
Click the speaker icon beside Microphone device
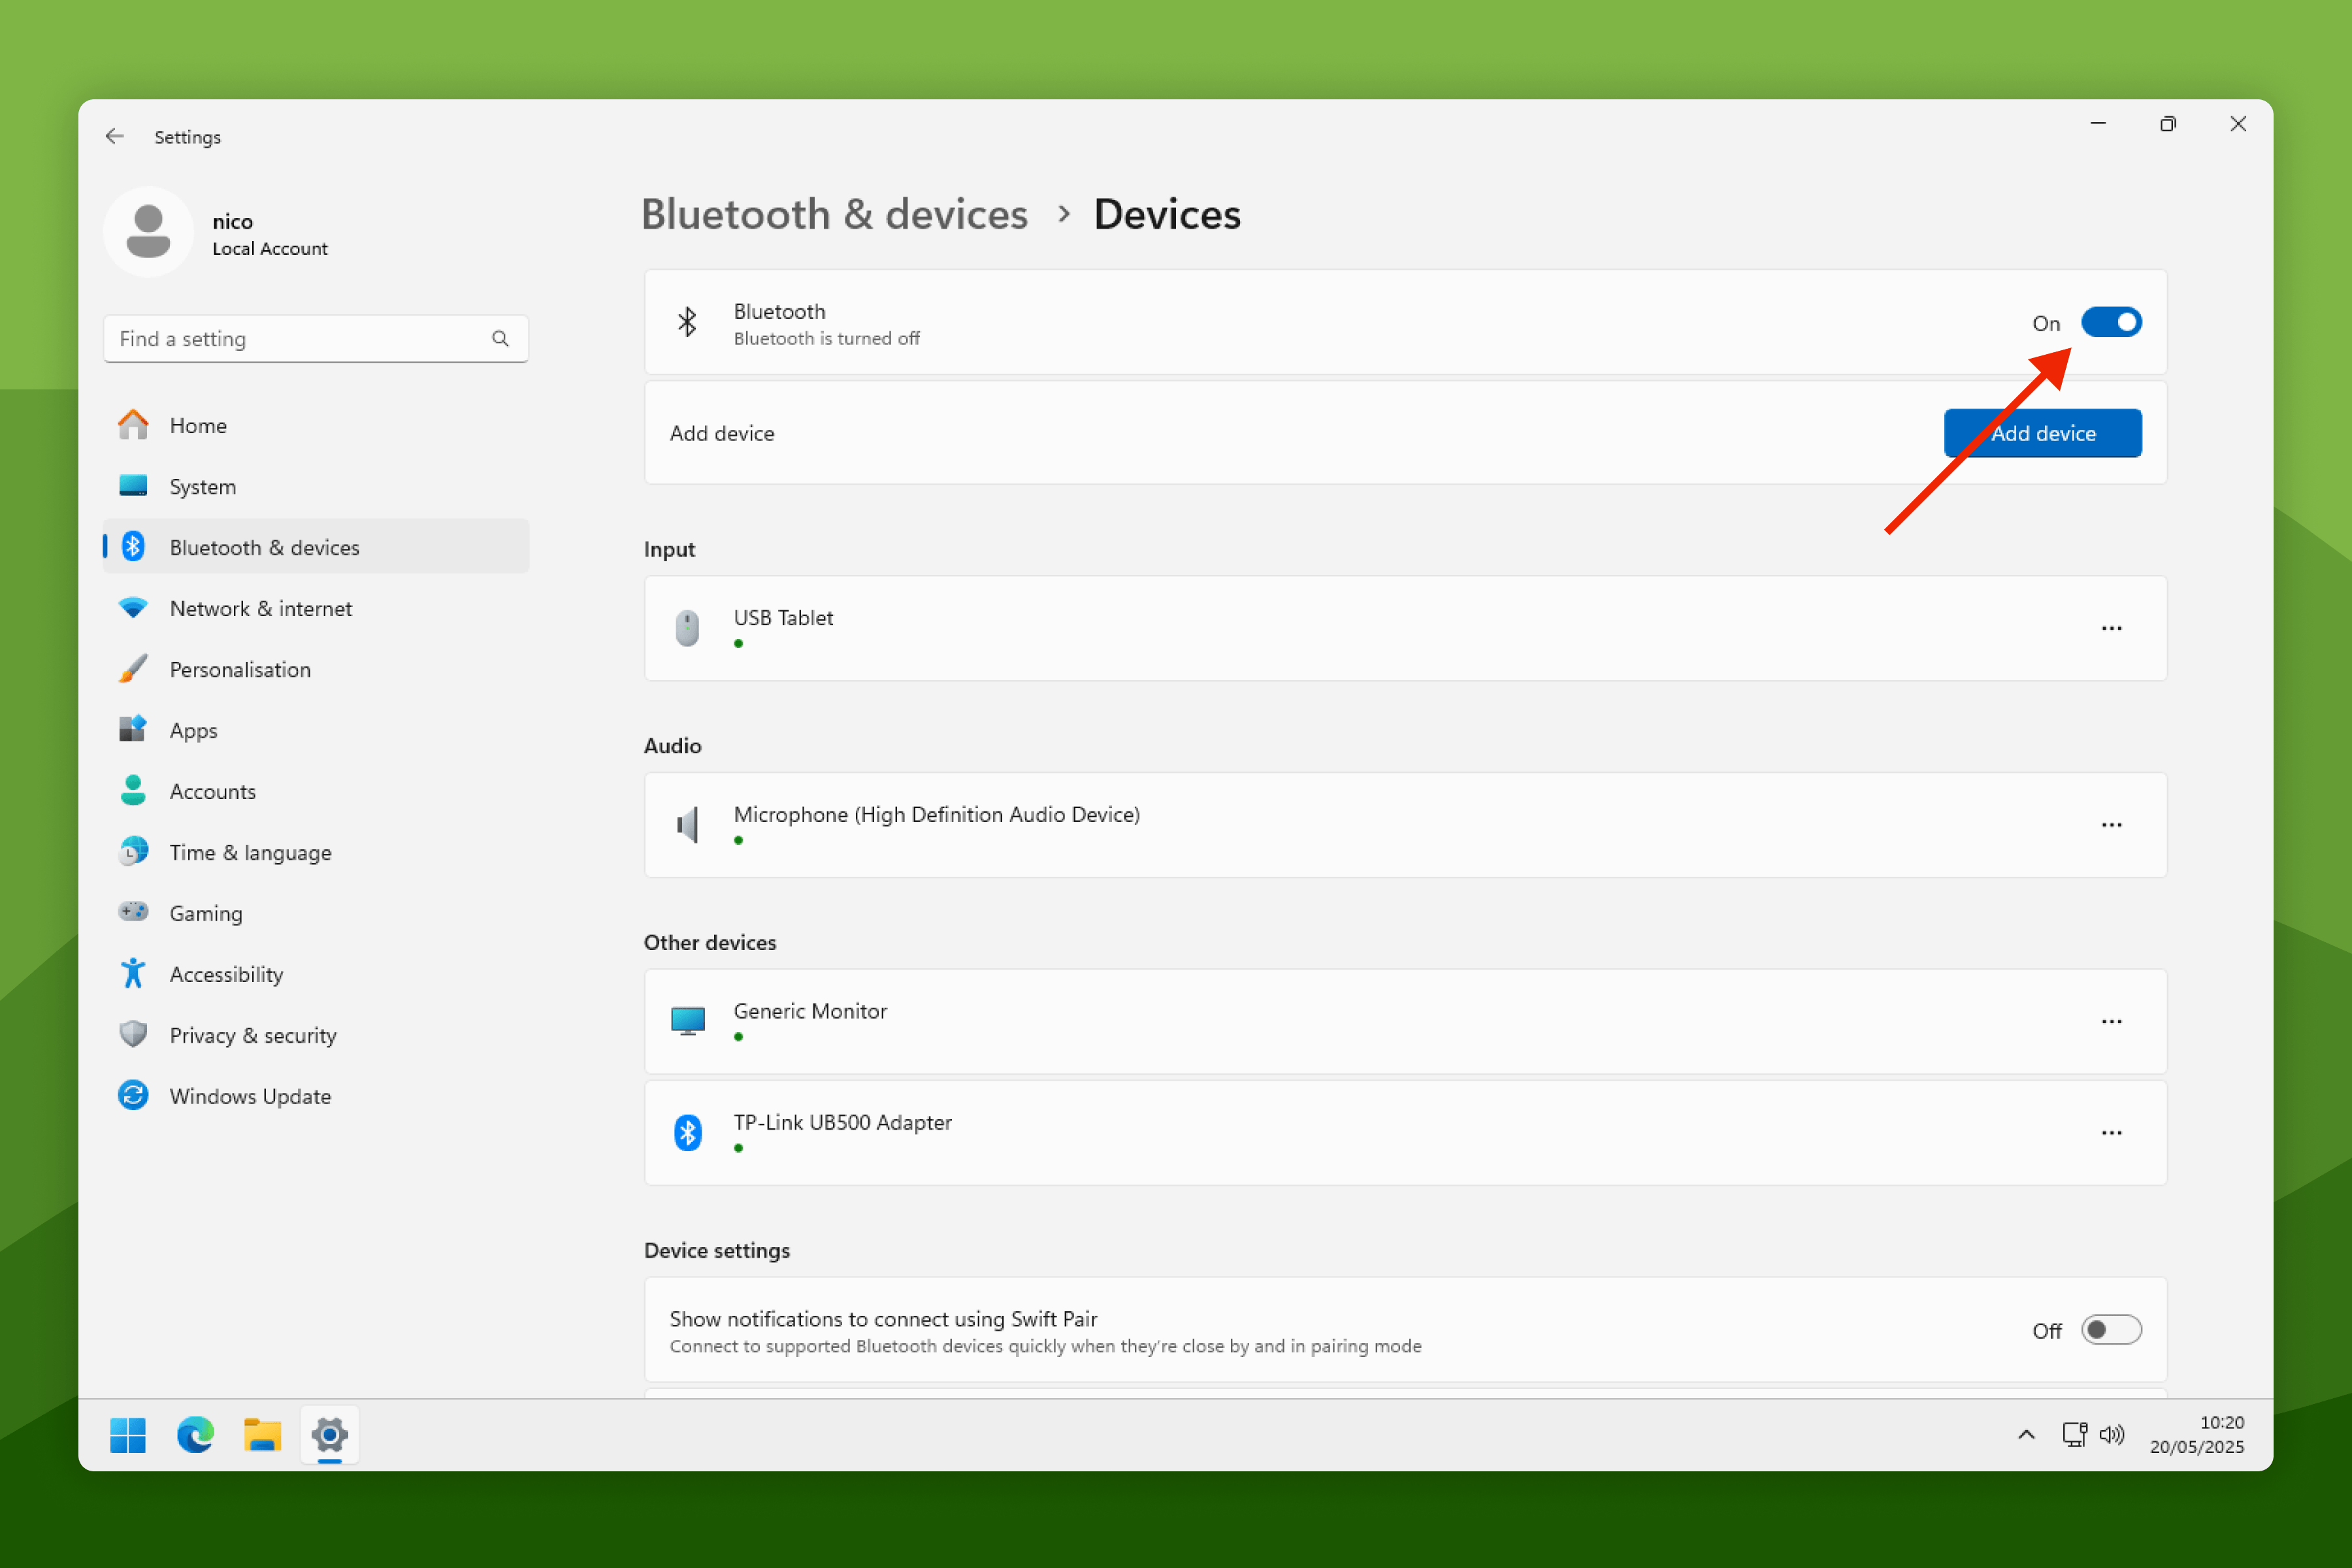click(687, 825)
